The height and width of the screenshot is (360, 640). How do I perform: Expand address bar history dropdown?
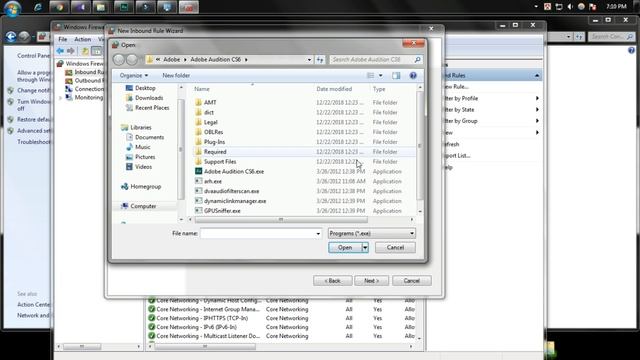click(309, 60)
